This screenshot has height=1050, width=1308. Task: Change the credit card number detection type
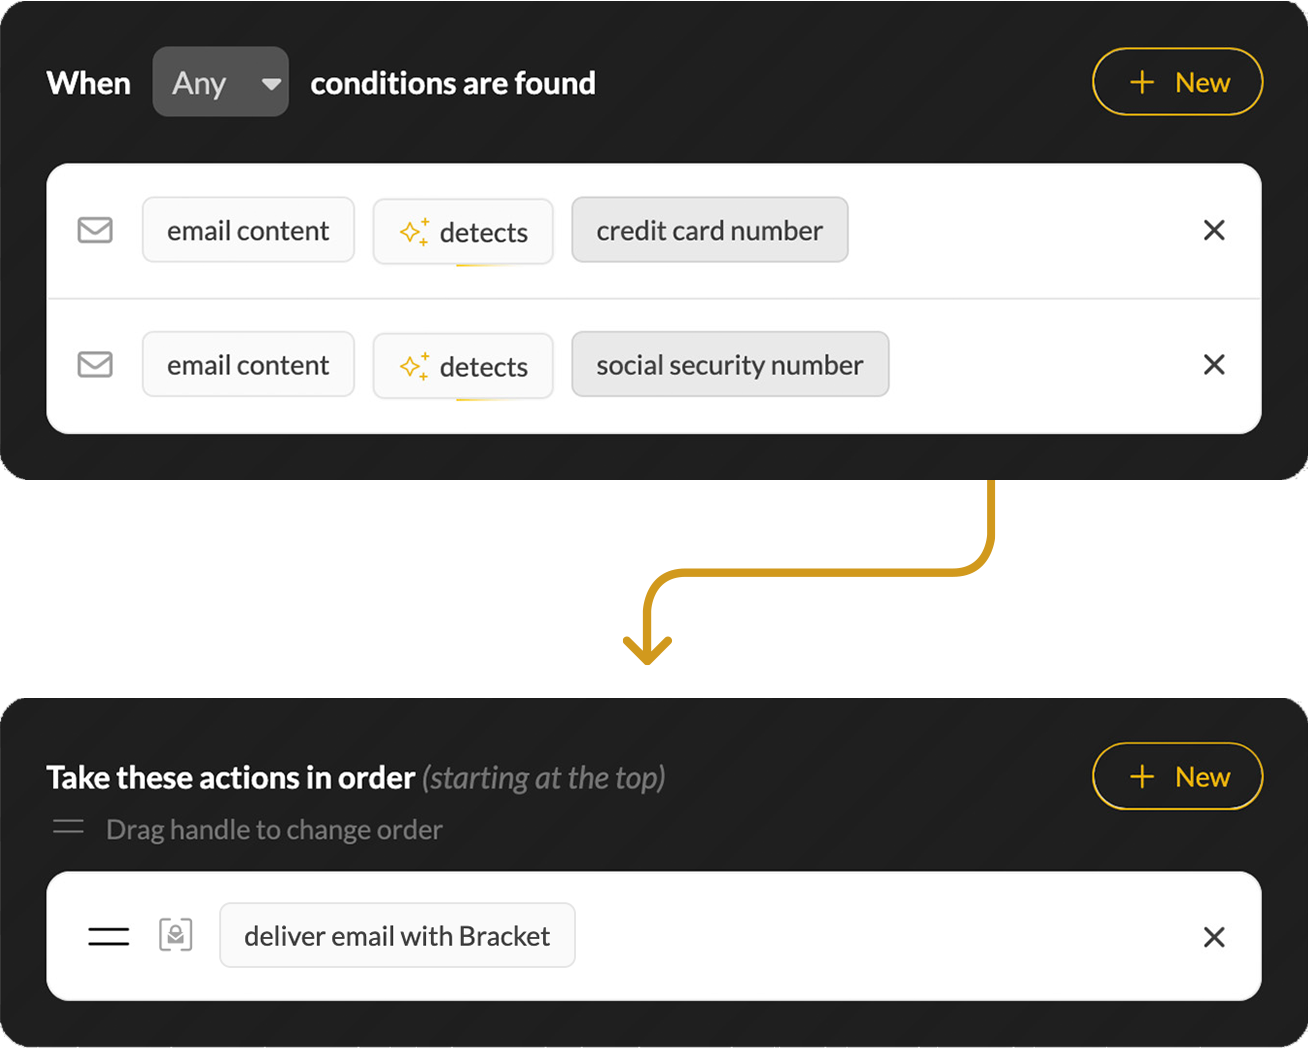(x=709, y=230)
